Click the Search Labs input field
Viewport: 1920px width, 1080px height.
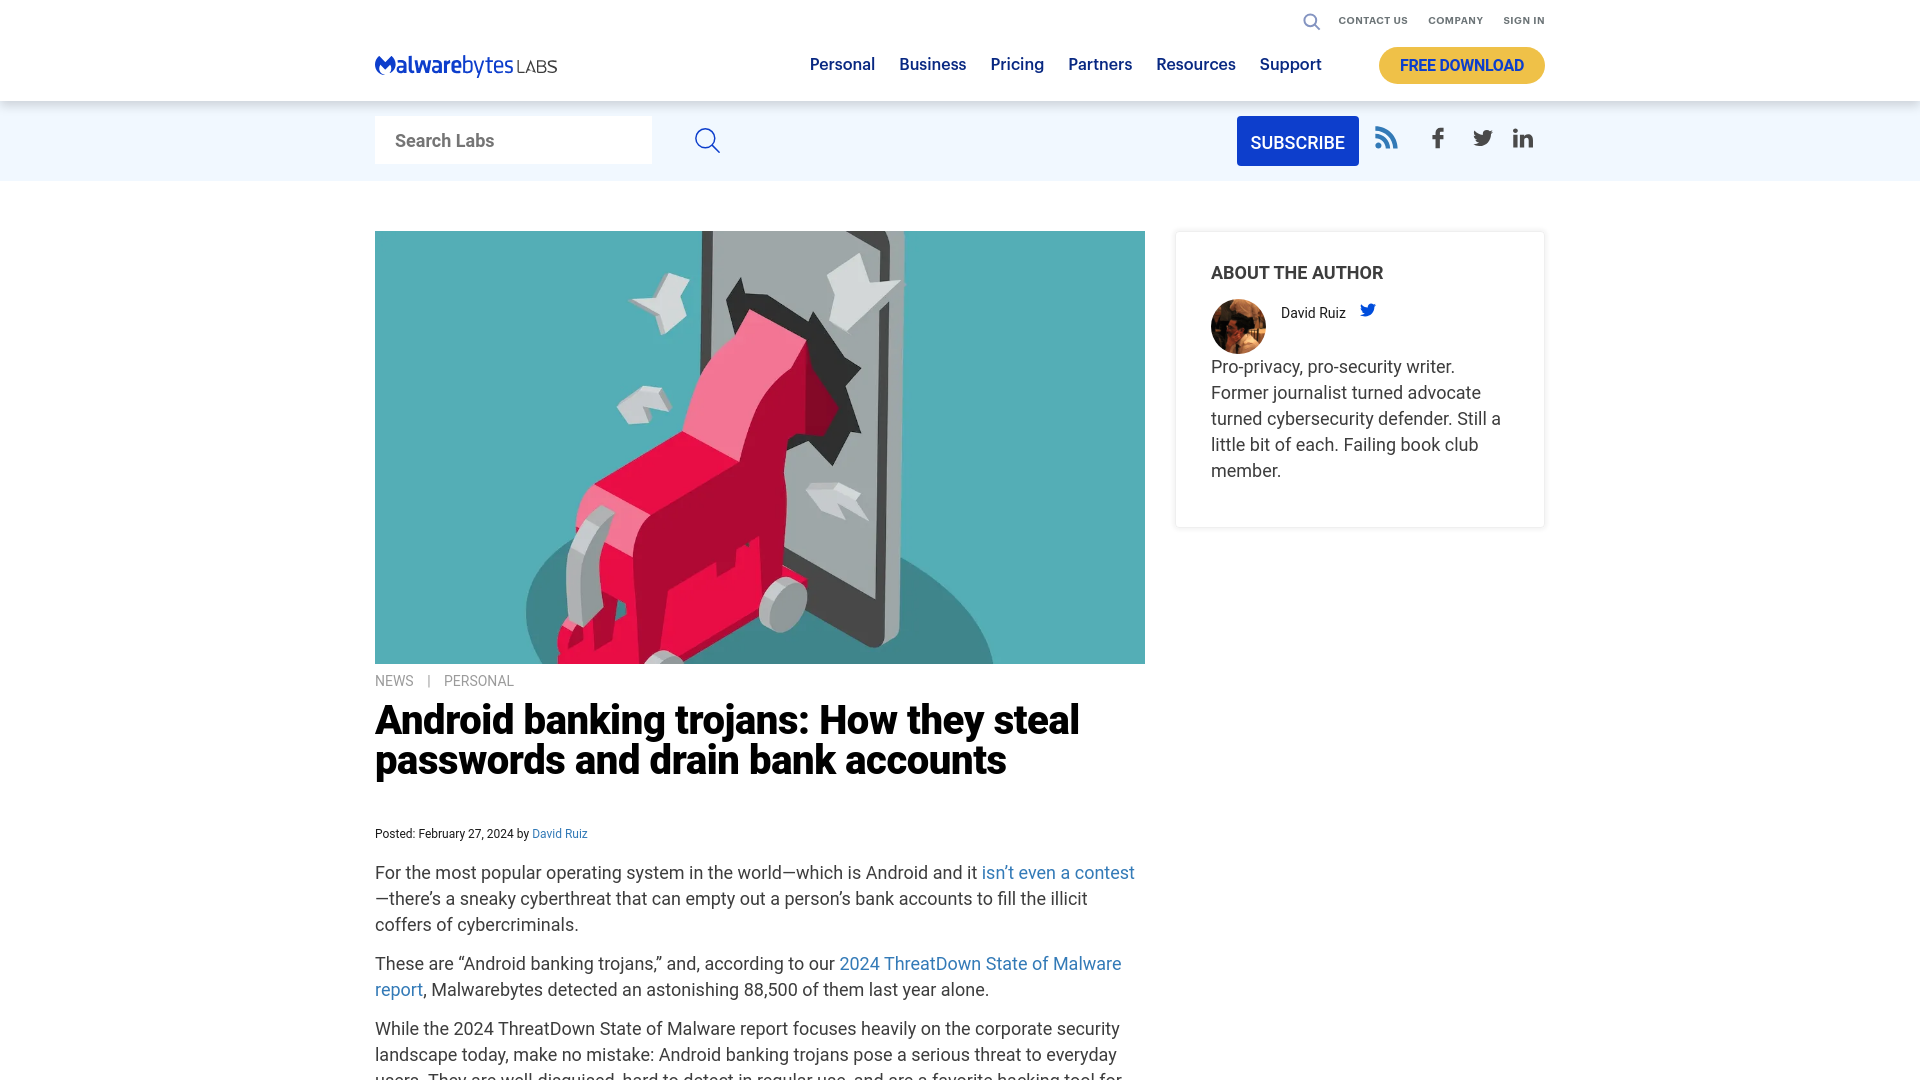513,140
